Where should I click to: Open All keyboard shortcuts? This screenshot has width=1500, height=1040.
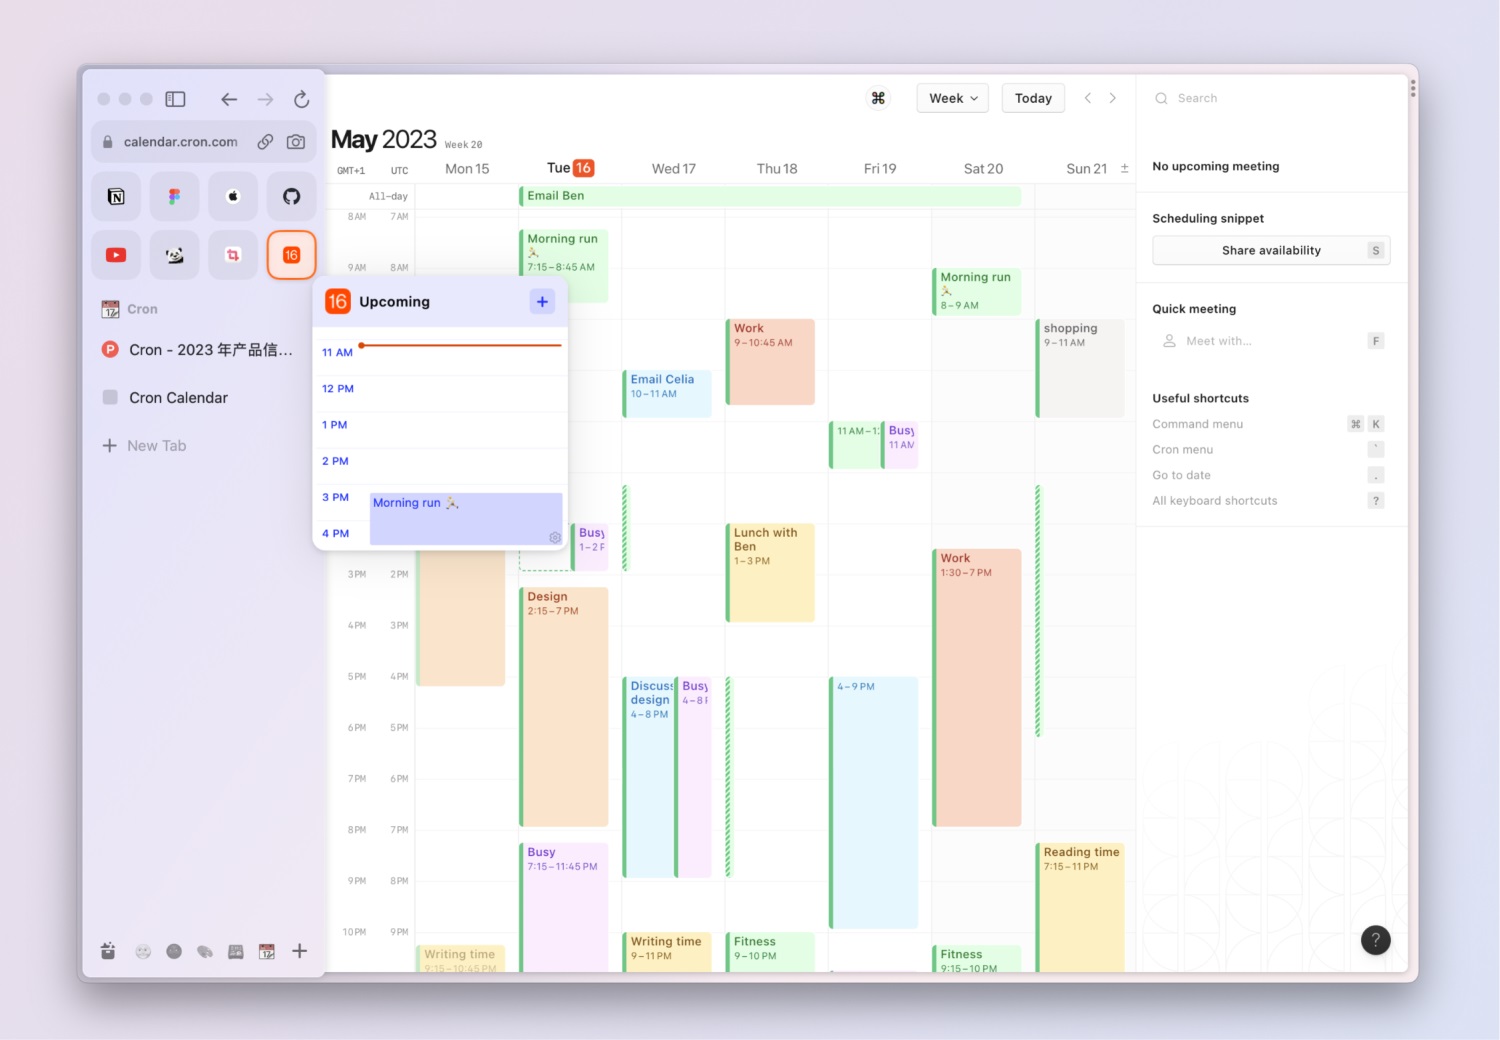(x=1268, y=501)
